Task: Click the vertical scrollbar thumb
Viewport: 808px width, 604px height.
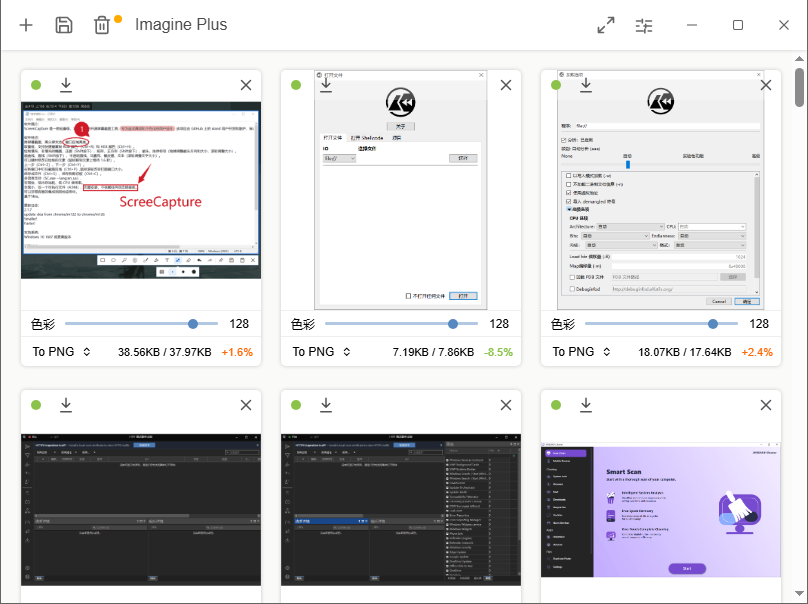Action: pos(799,87)
